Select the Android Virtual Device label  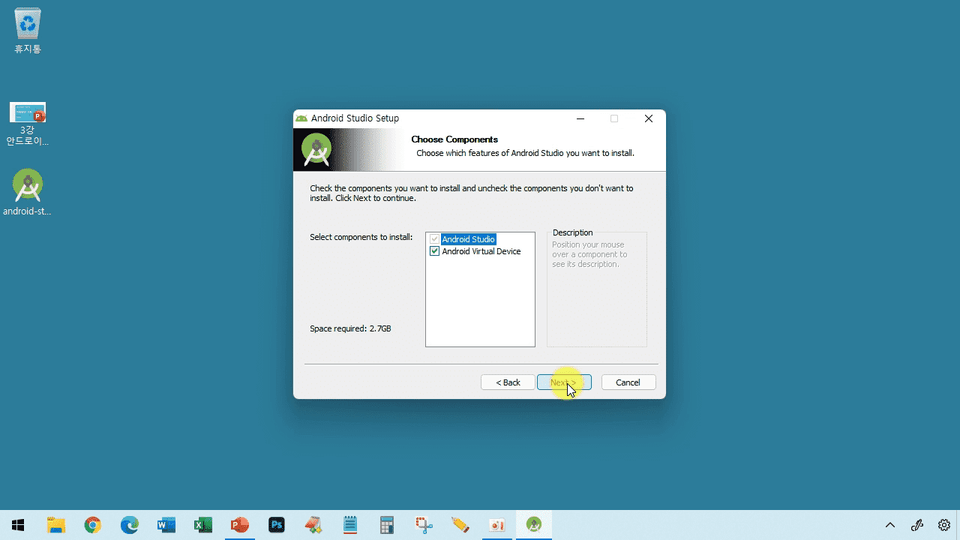click(x=481, y=251)
